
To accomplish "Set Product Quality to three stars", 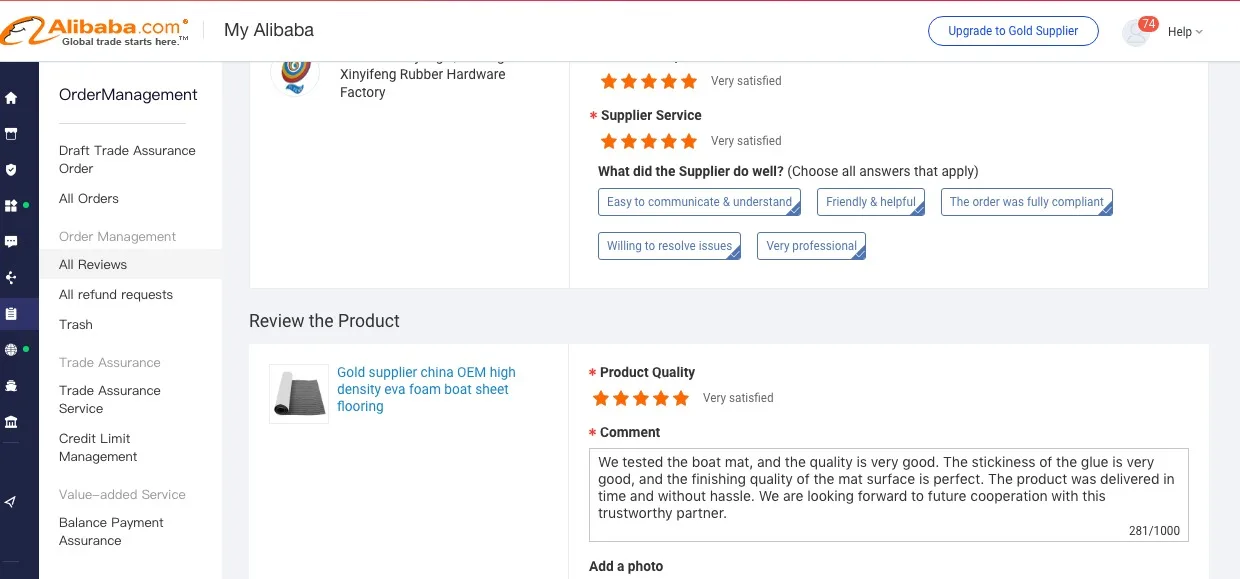I will click(x=641, y=399).
